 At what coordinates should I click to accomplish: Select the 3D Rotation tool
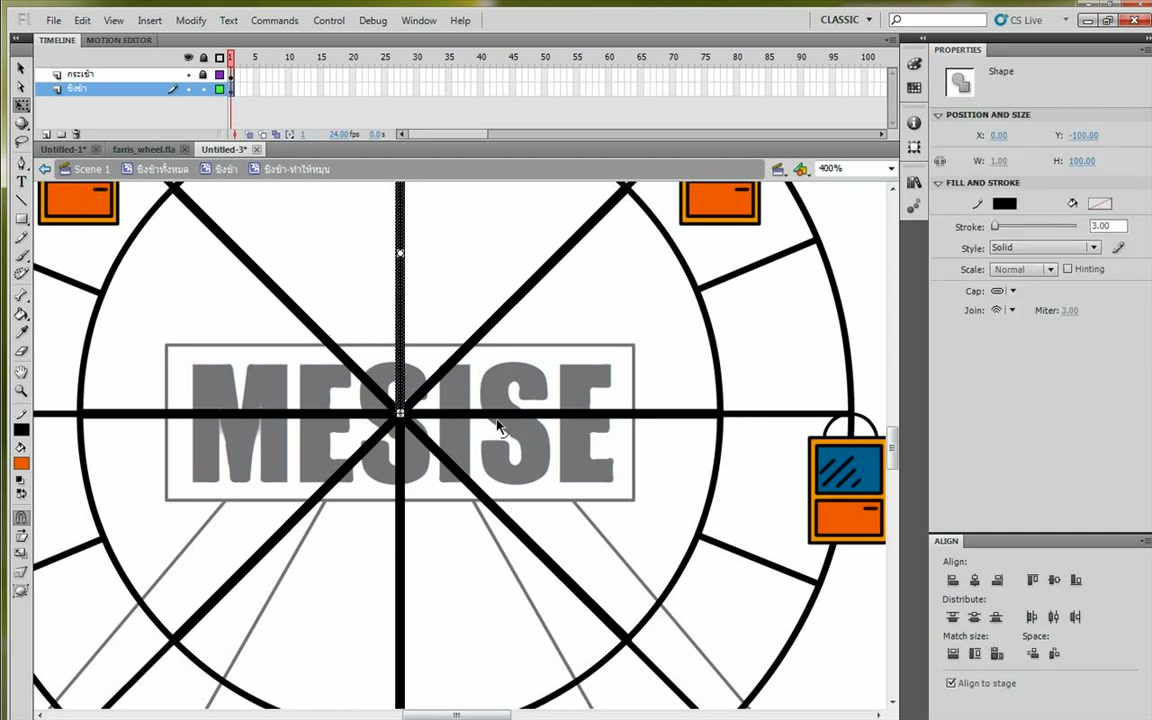[21, 123]
